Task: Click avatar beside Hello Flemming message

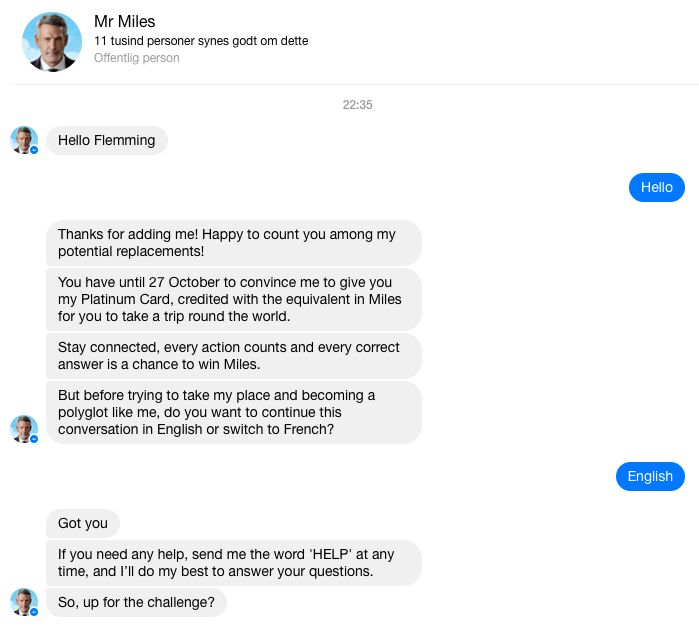Action: (24, 140)
